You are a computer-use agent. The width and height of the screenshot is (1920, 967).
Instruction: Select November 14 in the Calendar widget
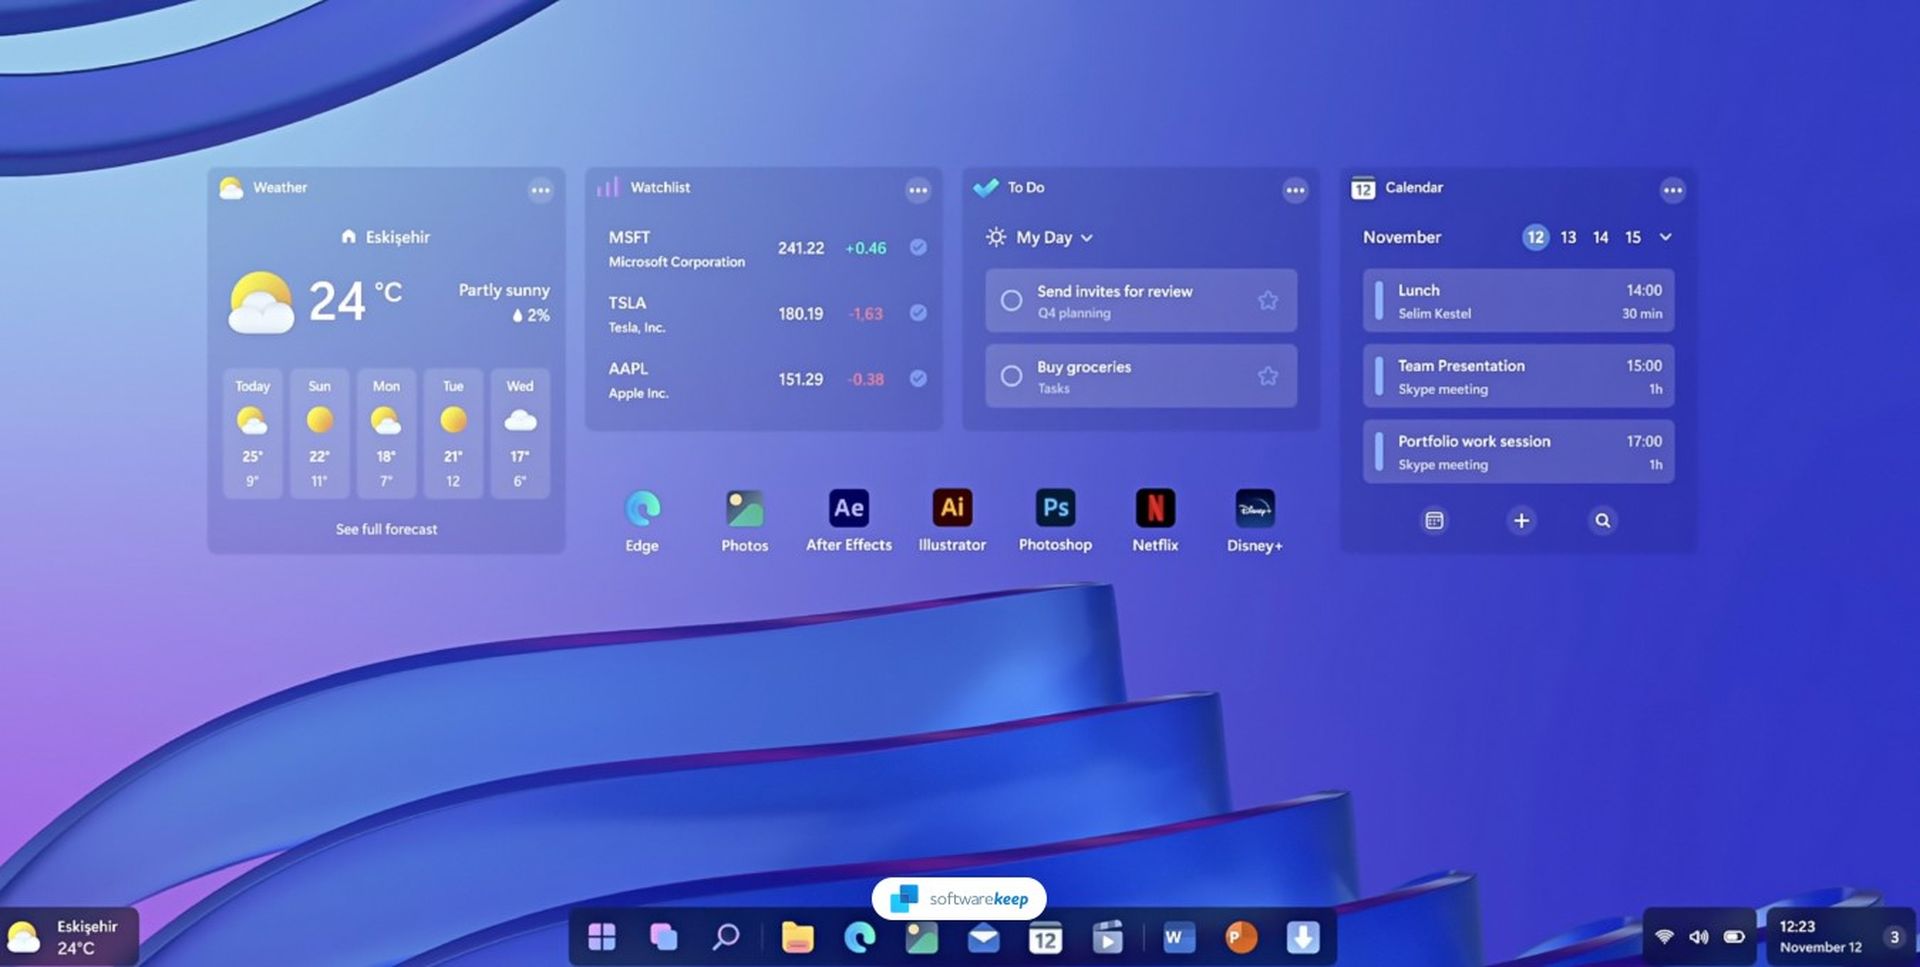click(1600, 238)
